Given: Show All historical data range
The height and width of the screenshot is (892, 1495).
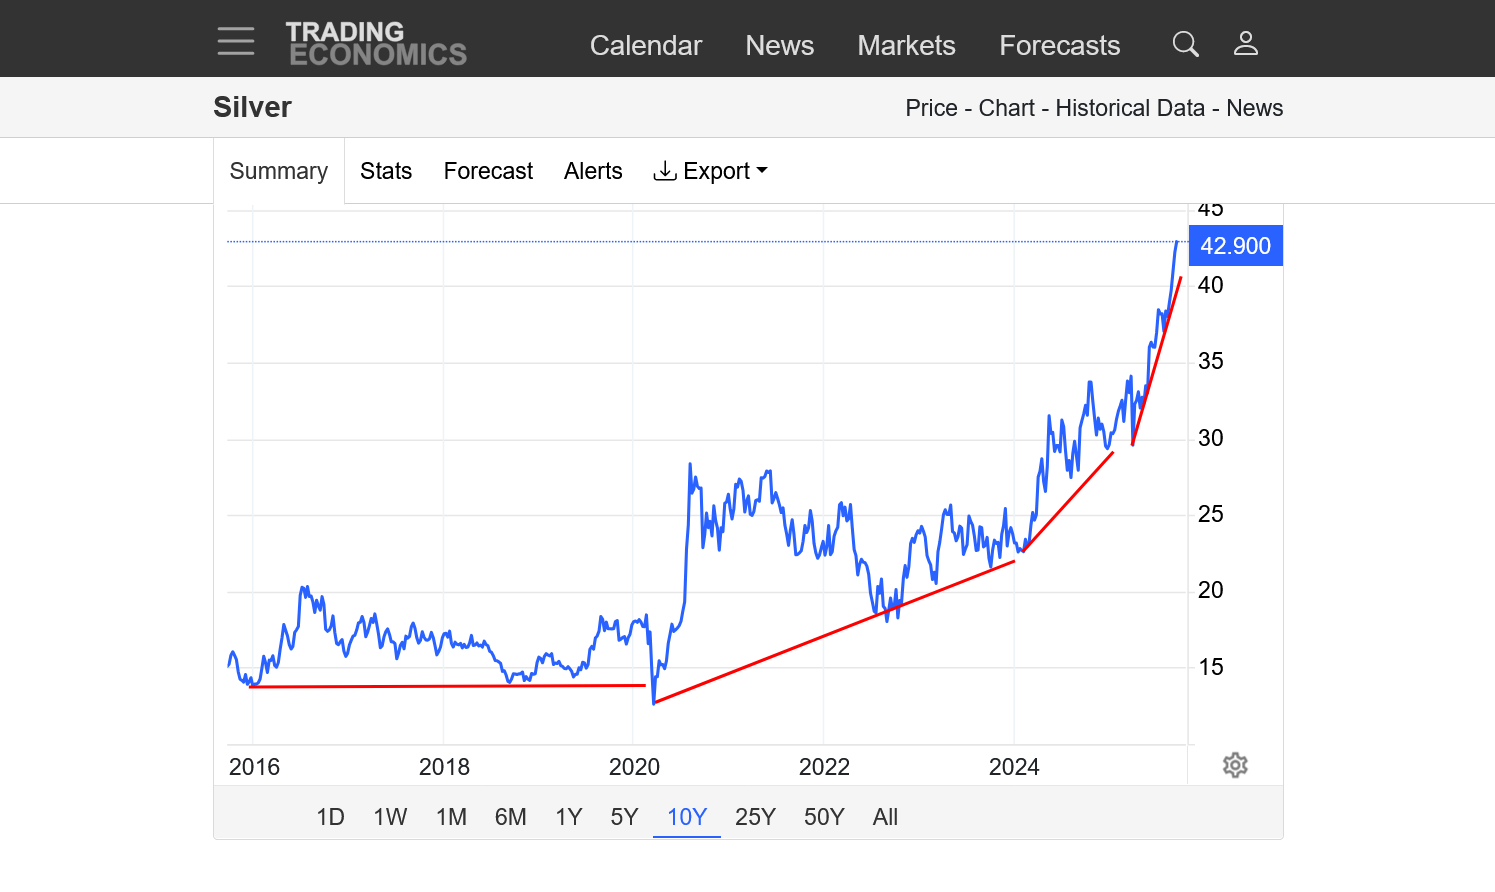Looking at the screenshot, I should [885, 817].
